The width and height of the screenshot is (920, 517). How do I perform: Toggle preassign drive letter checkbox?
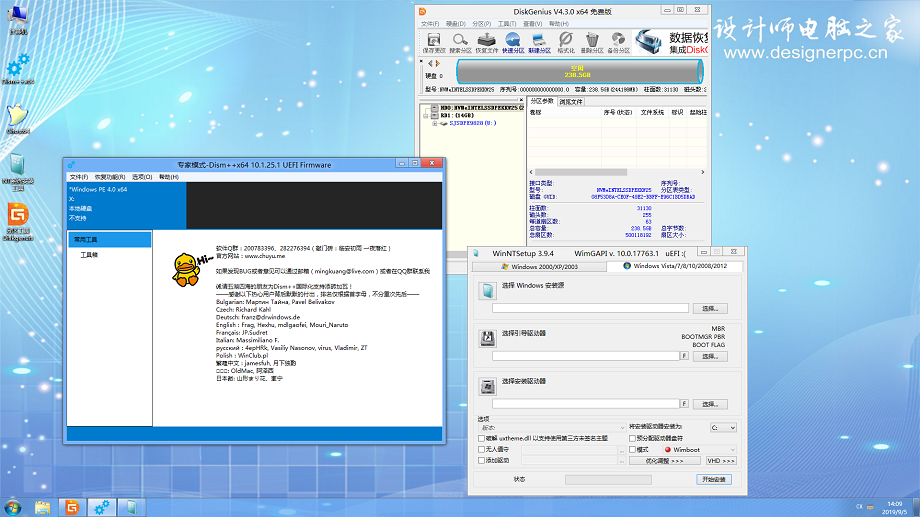click(x=632, y=438)
